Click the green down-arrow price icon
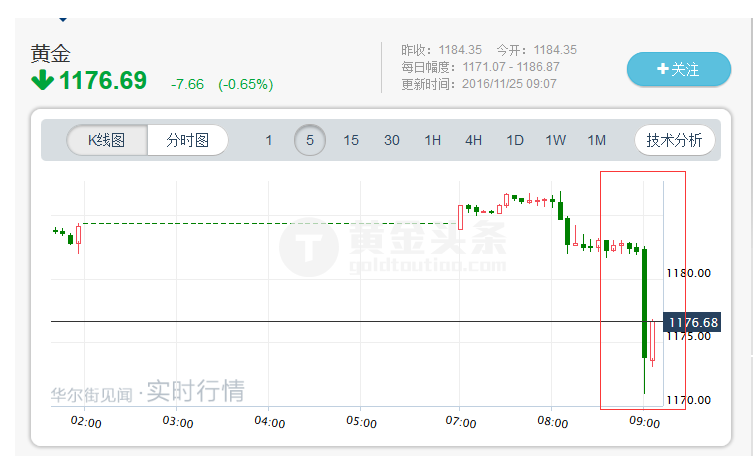The image size is (753, 458). pyautogui.click(x=42, y=80)
